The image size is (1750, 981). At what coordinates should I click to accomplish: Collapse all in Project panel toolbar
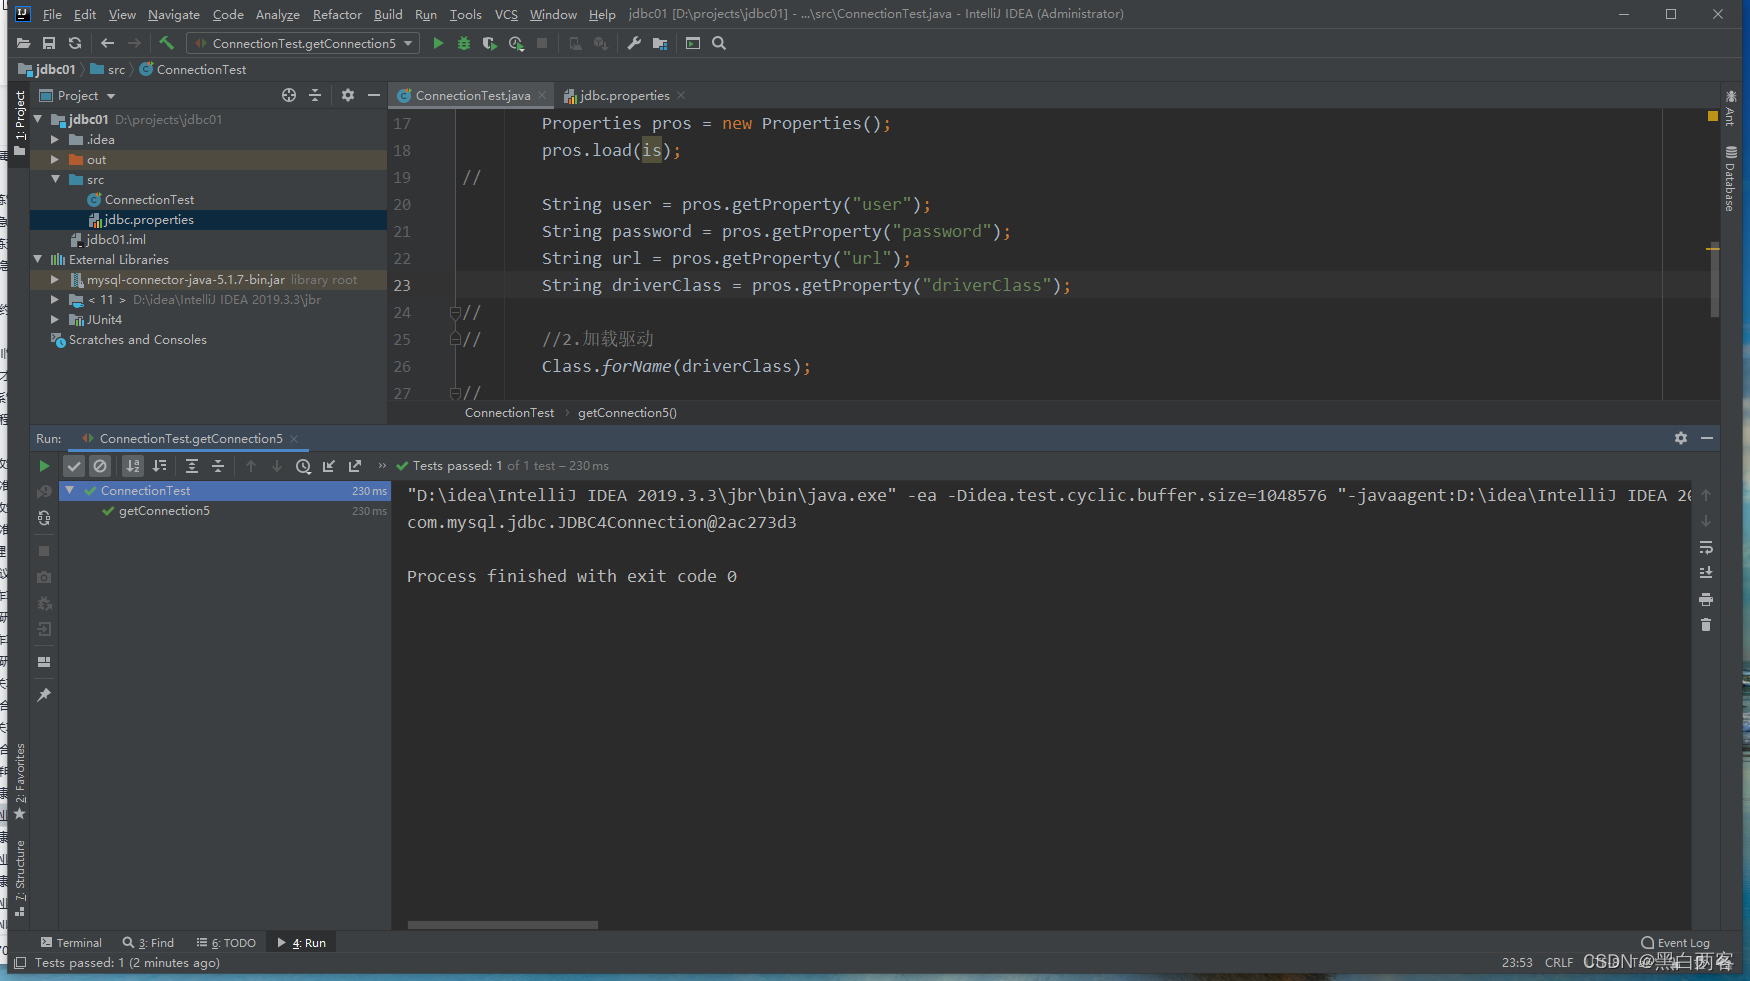pos(315,95)
